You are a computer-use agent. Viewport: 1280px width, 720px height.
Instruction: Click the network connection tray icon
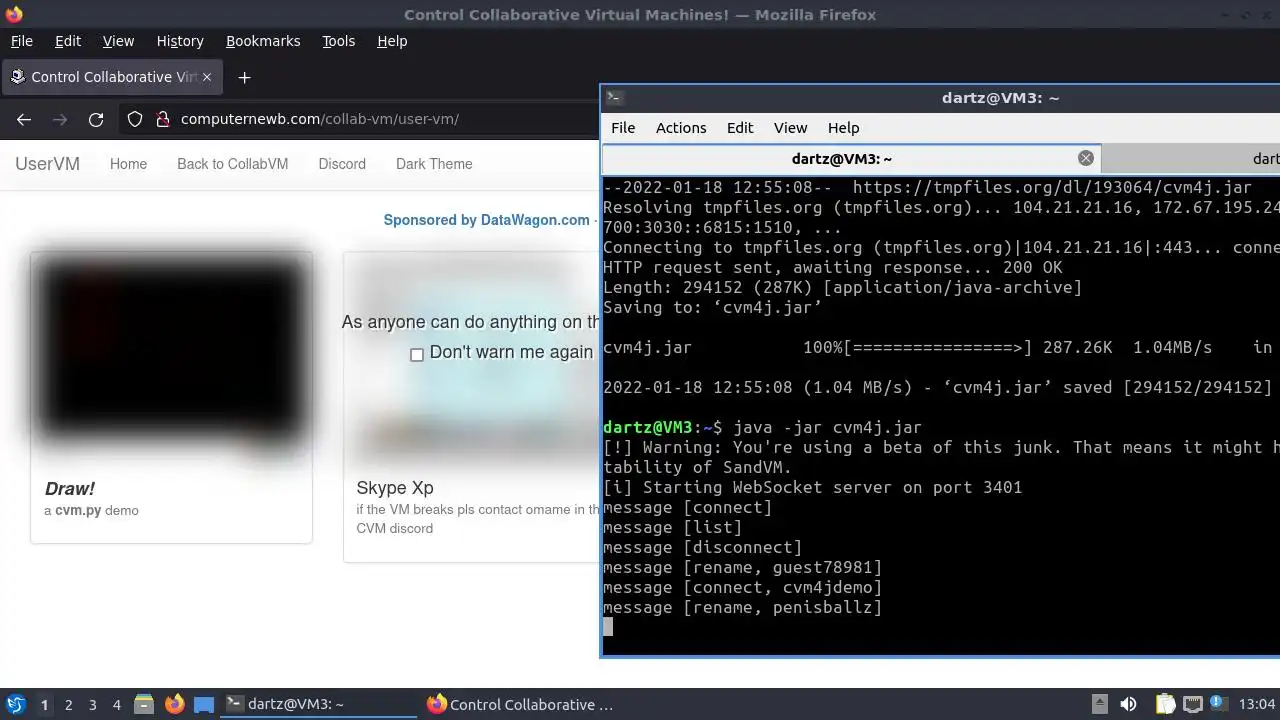click(x=1193, y=704)
